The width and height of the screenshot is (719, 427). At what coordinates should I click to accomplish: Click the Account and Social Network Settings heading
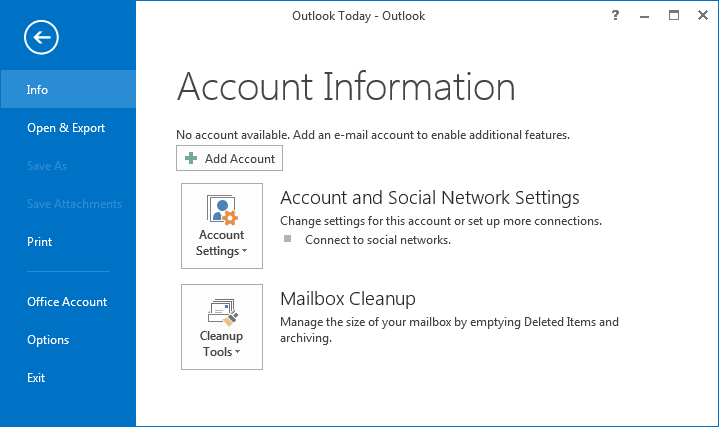[430, 198]
